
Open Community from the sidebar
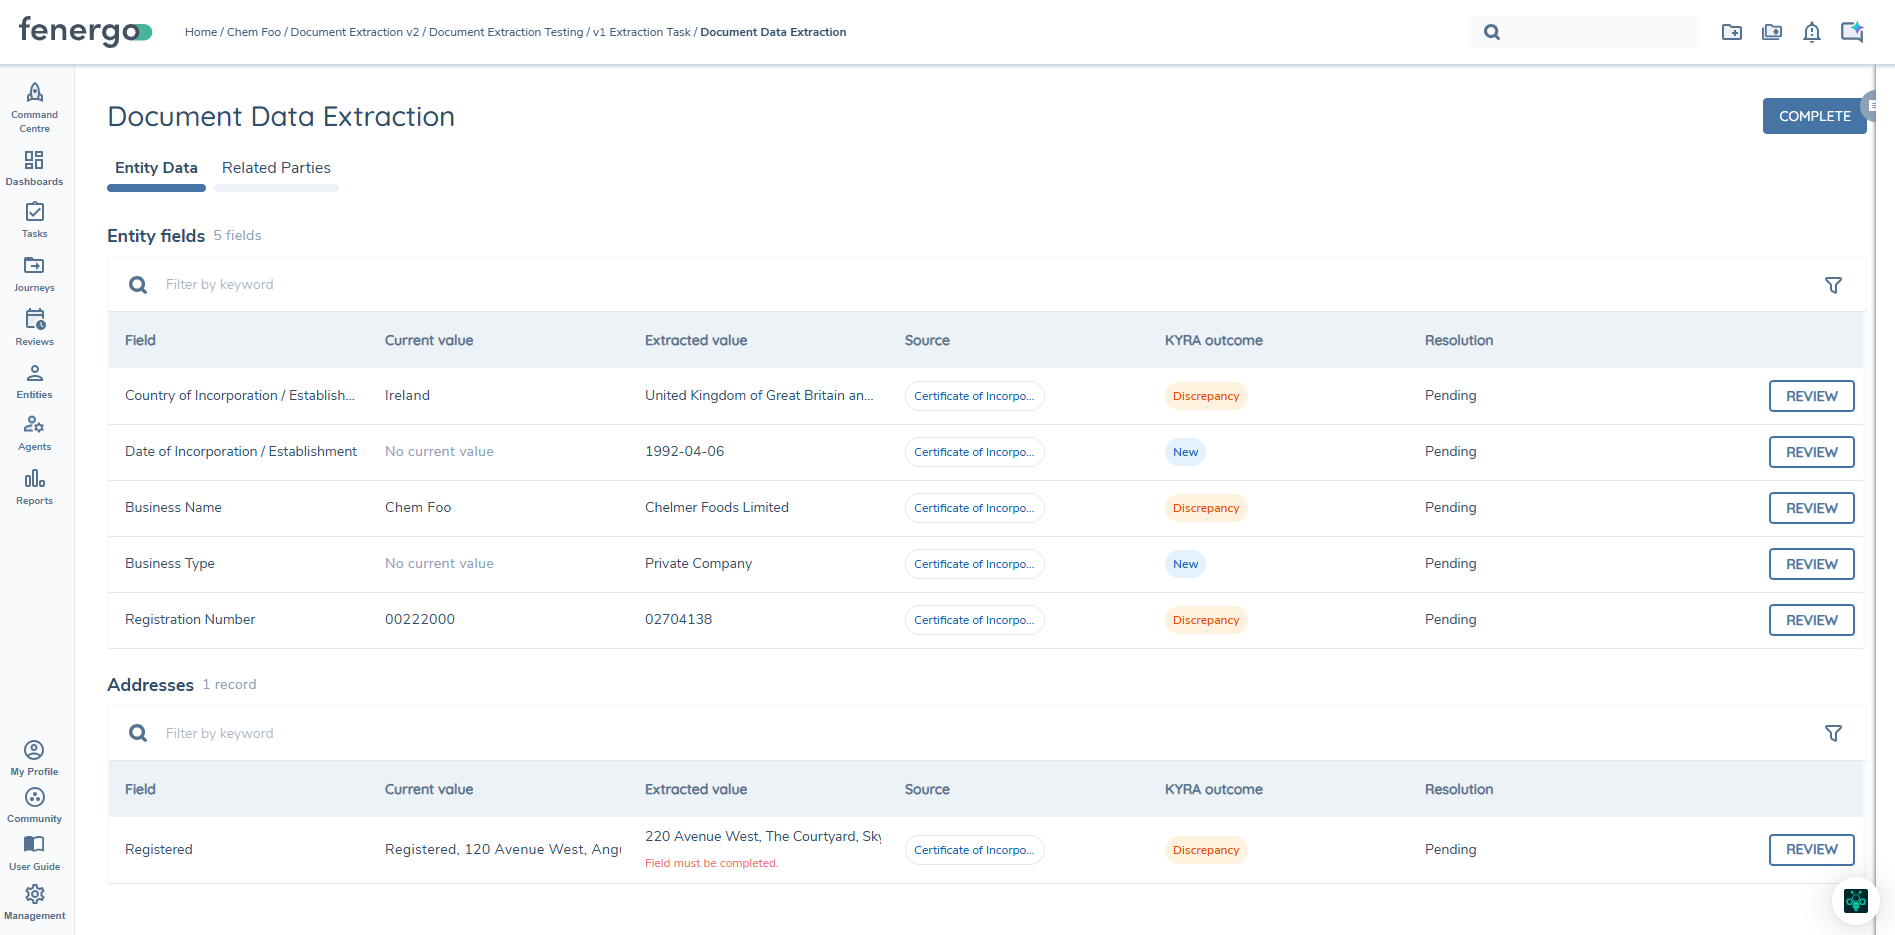(x=35, y=805)
